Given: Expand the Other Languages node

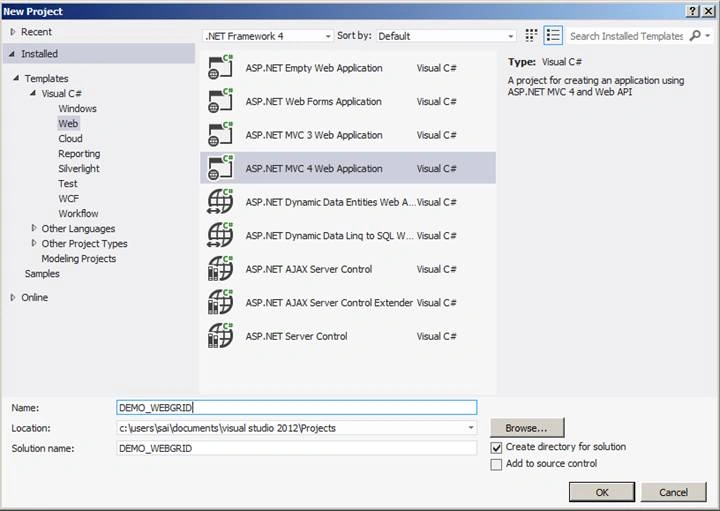Looking at the screenshot, I should [34, 228].
